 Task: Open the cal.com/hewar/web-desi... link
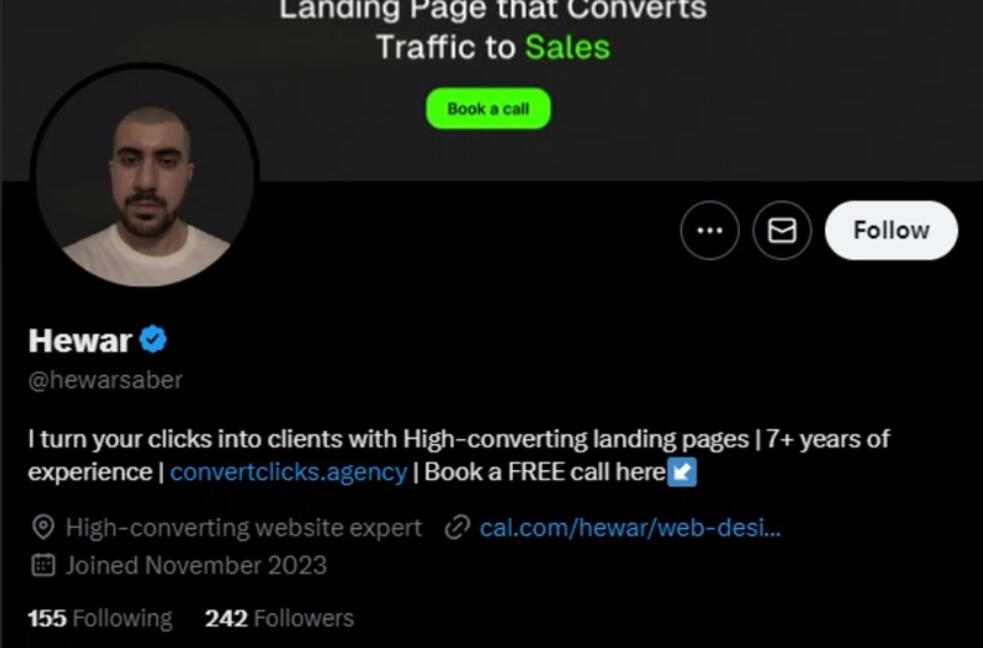coord(630,528)
